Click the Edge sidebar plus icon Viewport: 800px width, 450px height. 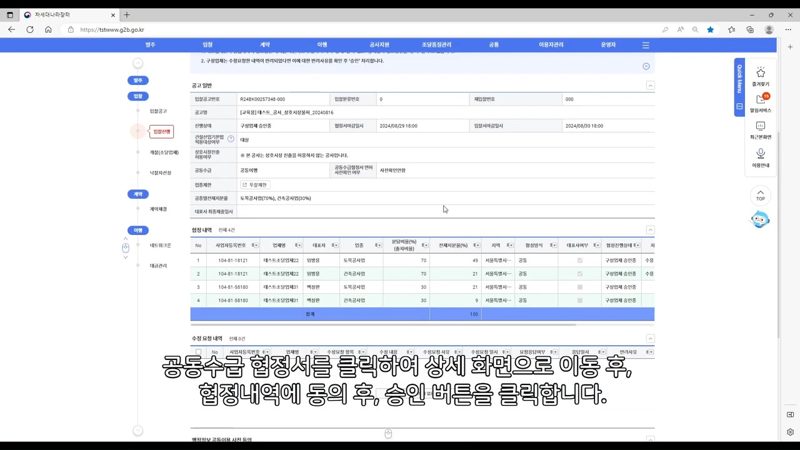point(790,46)
